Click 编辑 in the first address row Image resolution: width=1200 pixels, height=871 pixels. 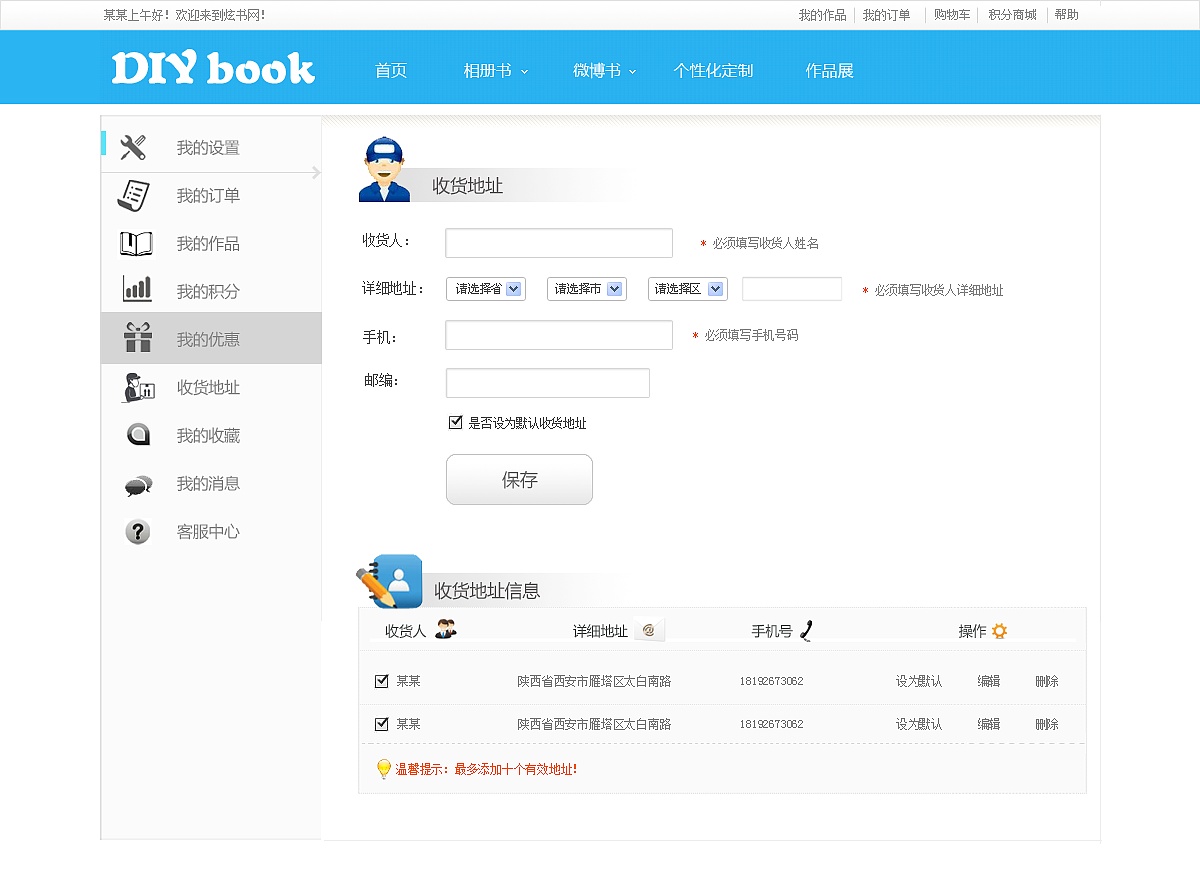tap(989, 681)
